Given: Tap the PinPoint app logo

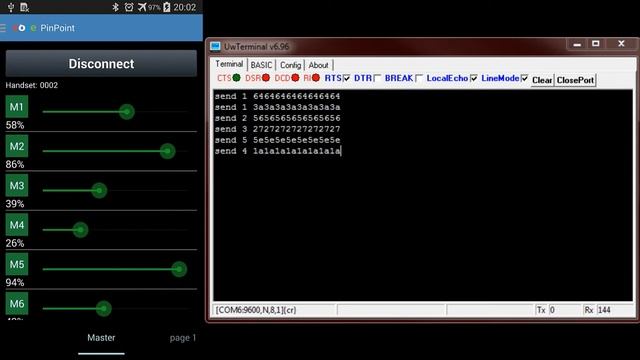Looking at the screenshot, I should coord(24,28).
